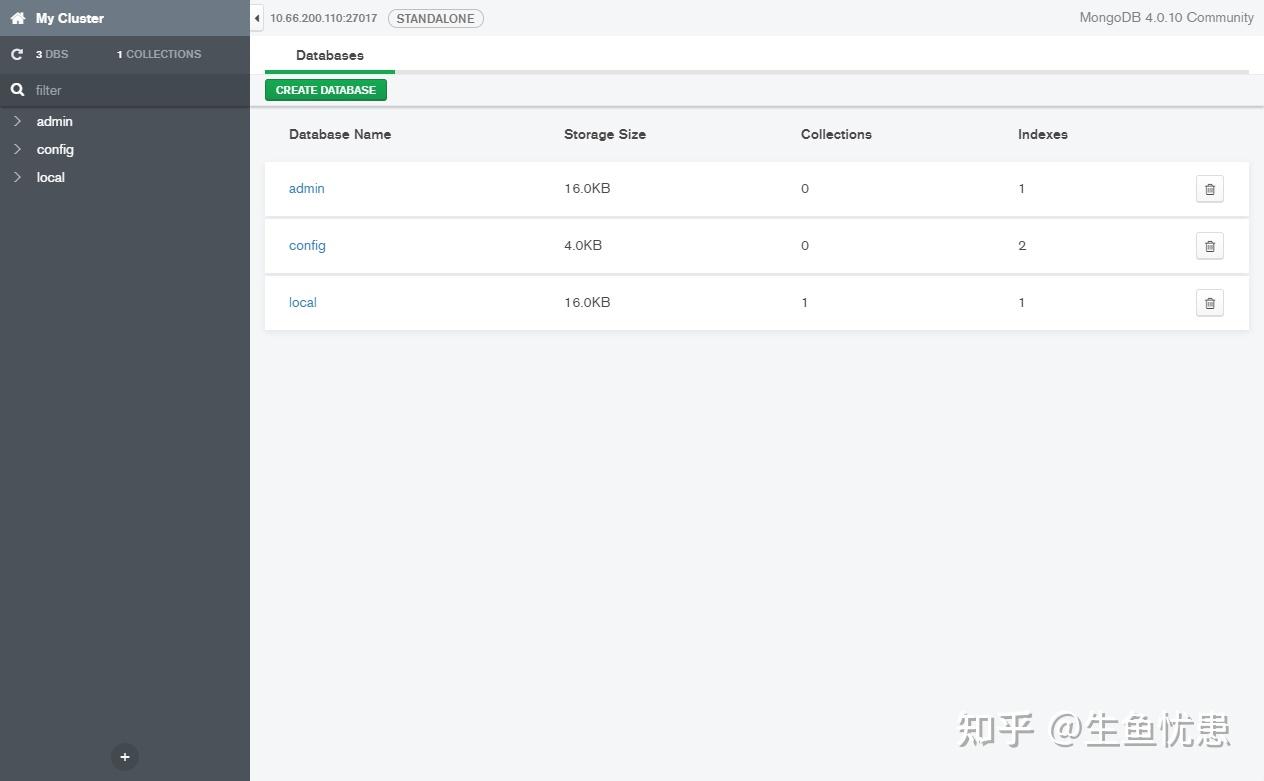Expand the admin database tree
This screenshot has width=1264, height=781.
coord(17,121)
